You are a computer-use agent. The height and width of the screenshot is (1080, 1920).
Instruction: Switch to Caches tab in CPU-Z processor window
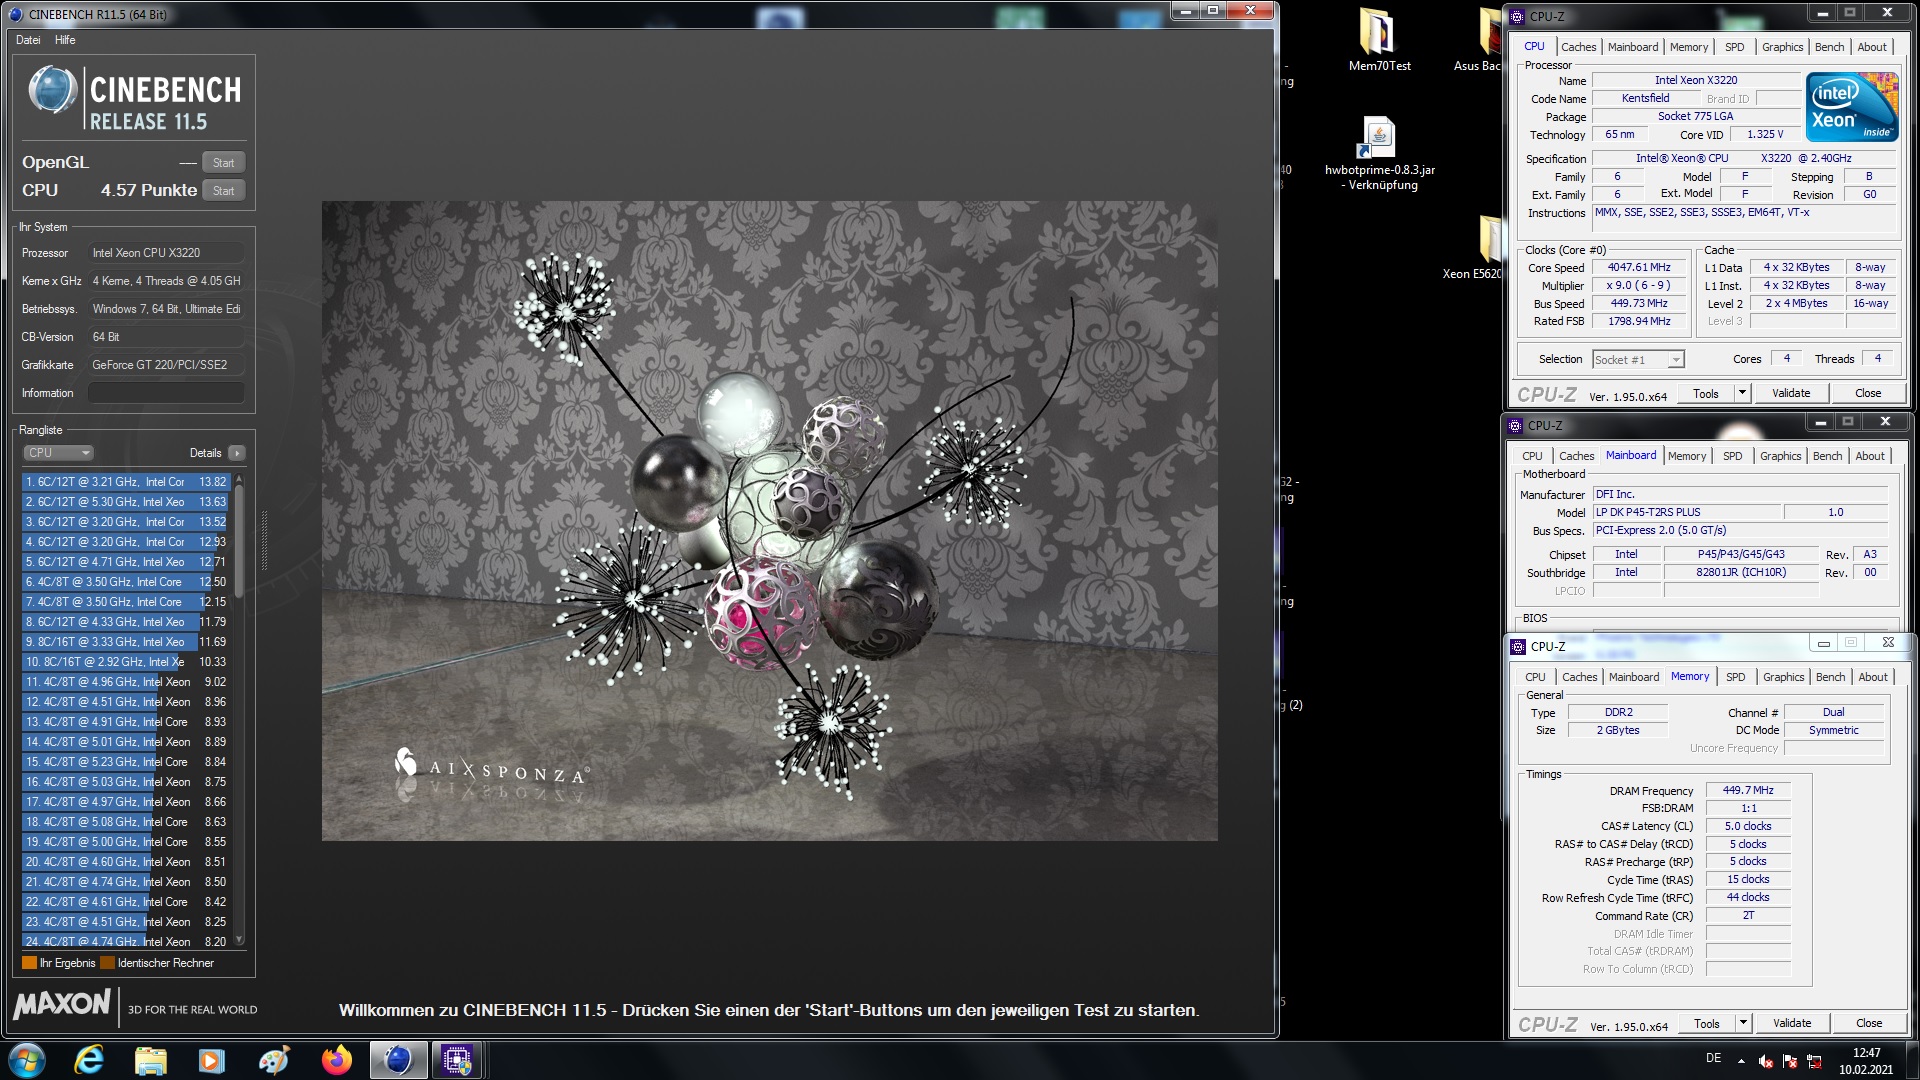pyautogui.click(x=1578, y=47)
